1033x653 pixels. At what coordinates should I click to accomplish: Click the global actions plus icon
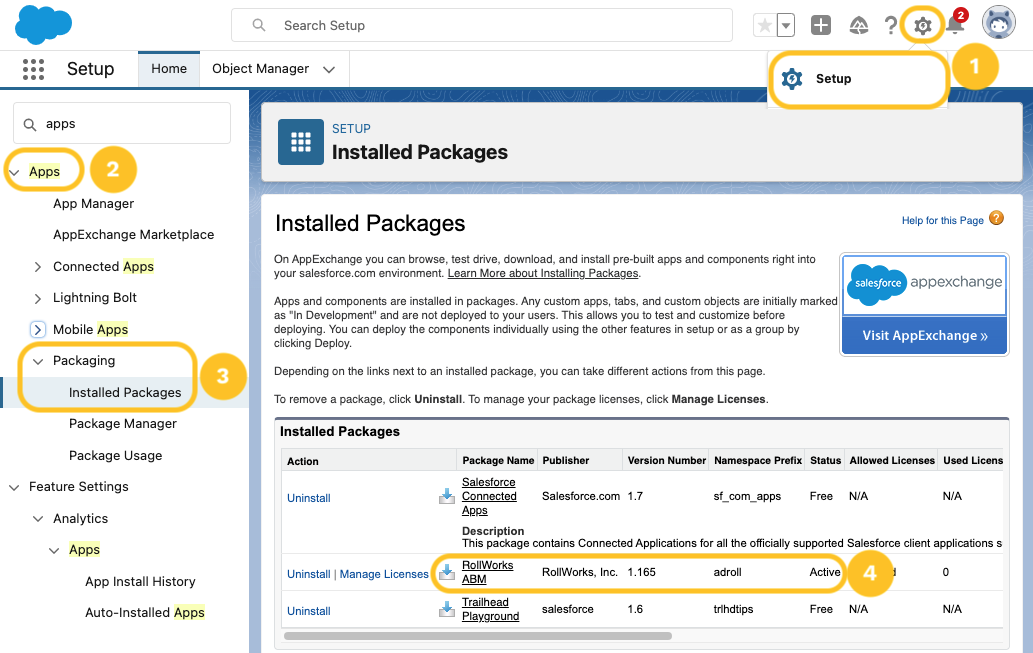tap(821, 25)
